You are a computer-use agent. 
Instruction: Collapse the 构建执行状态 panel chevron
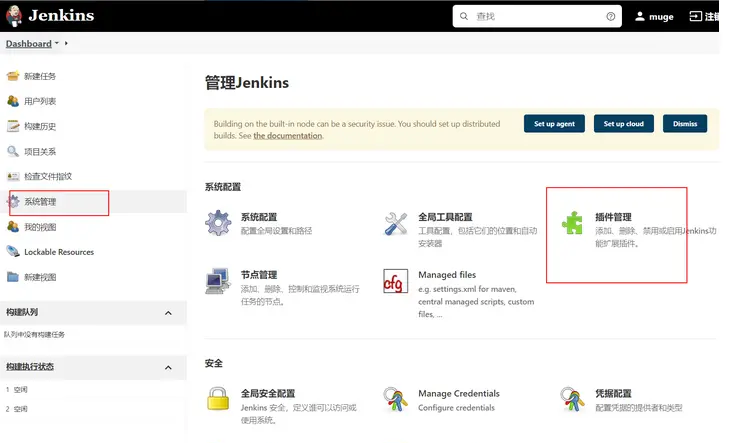click(168, 367)
